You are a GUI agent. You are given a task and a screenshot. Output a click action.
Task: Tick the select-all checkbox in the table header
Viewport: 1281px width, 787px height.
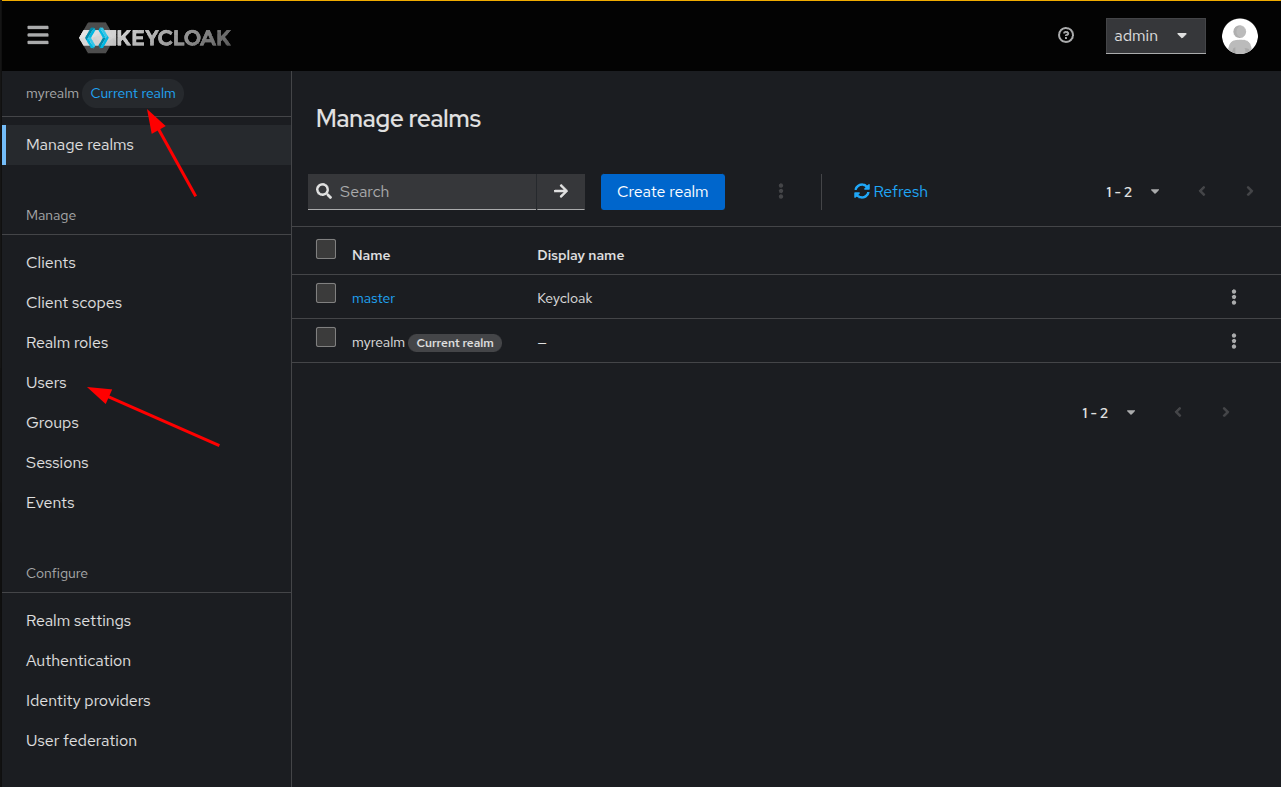[326, 249]
